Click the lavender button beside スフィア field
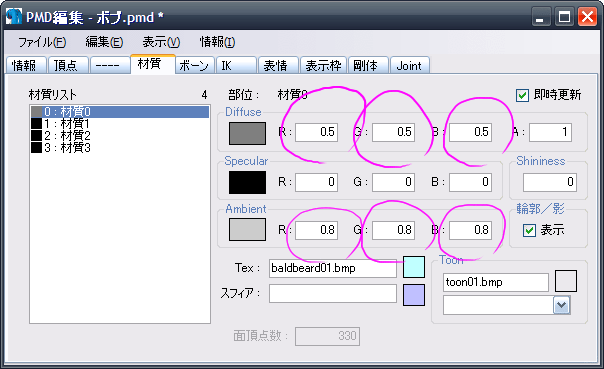The image size is (604, 369). pyautogui.click(x=414, y=295)
